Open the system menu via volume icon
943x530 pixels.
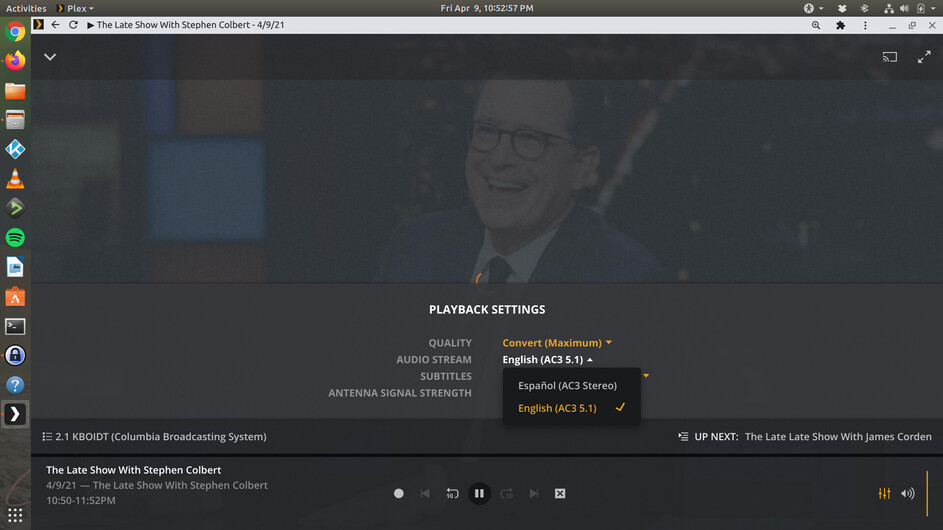point(905,8)
